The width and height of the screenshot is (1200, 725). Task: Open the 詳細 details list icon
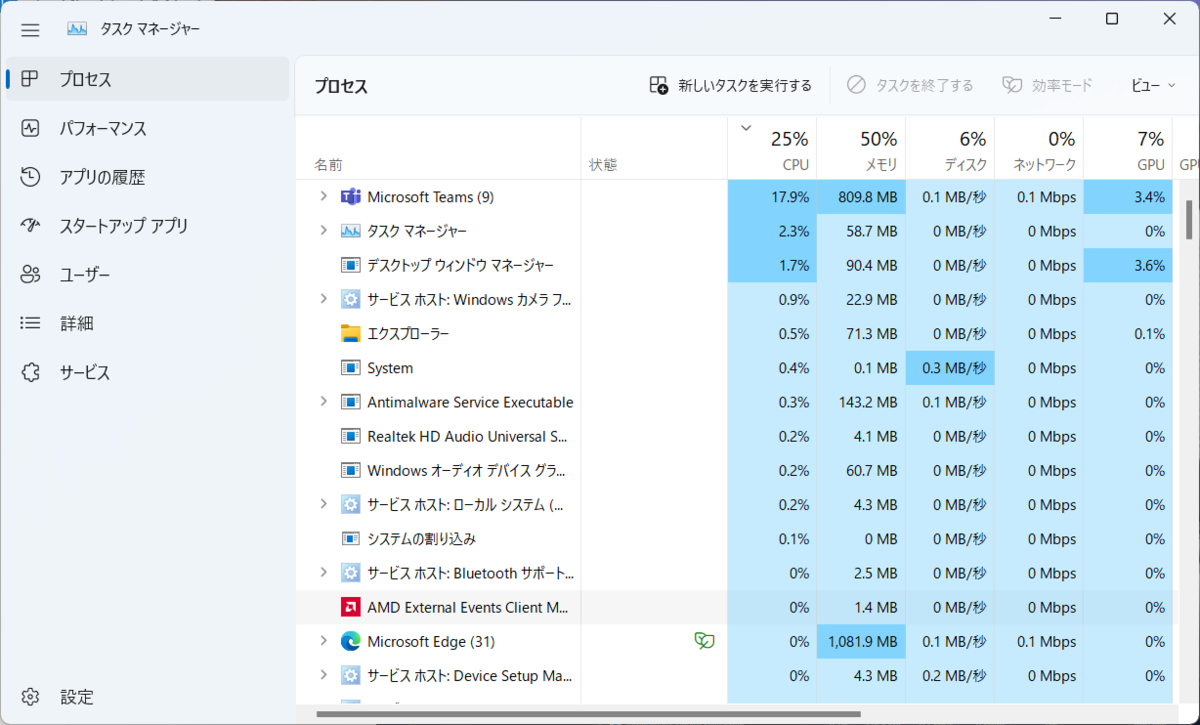coord(31,324)
